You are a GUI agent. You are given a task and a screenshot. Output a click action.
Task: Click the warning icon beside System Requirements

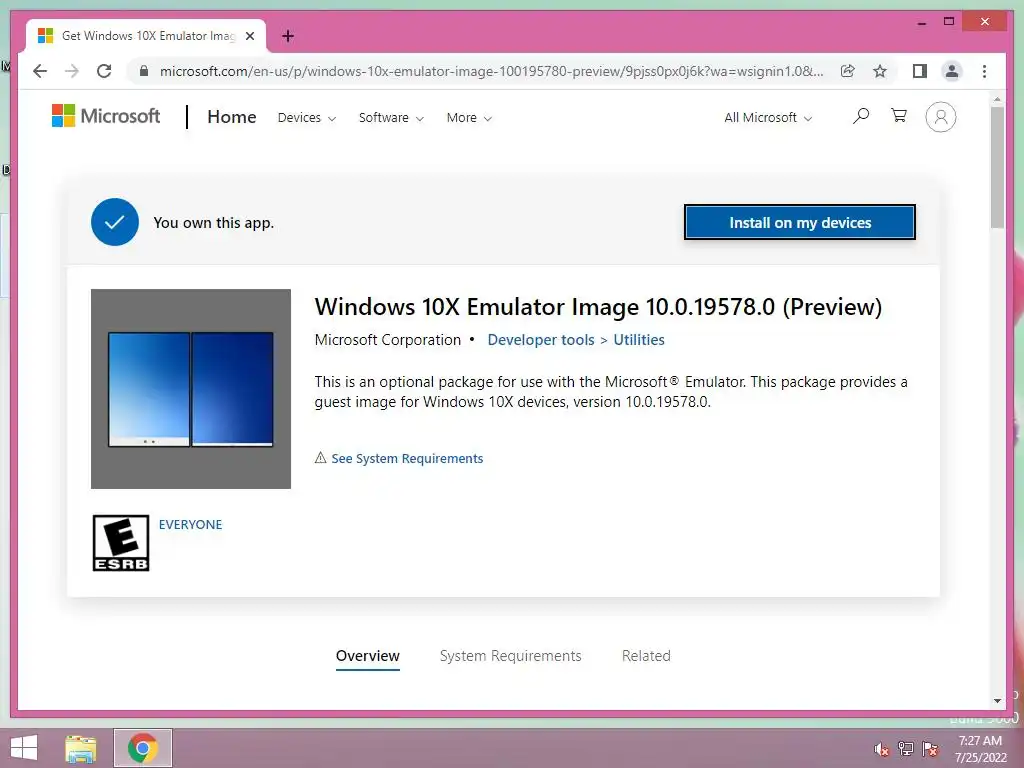320,458
